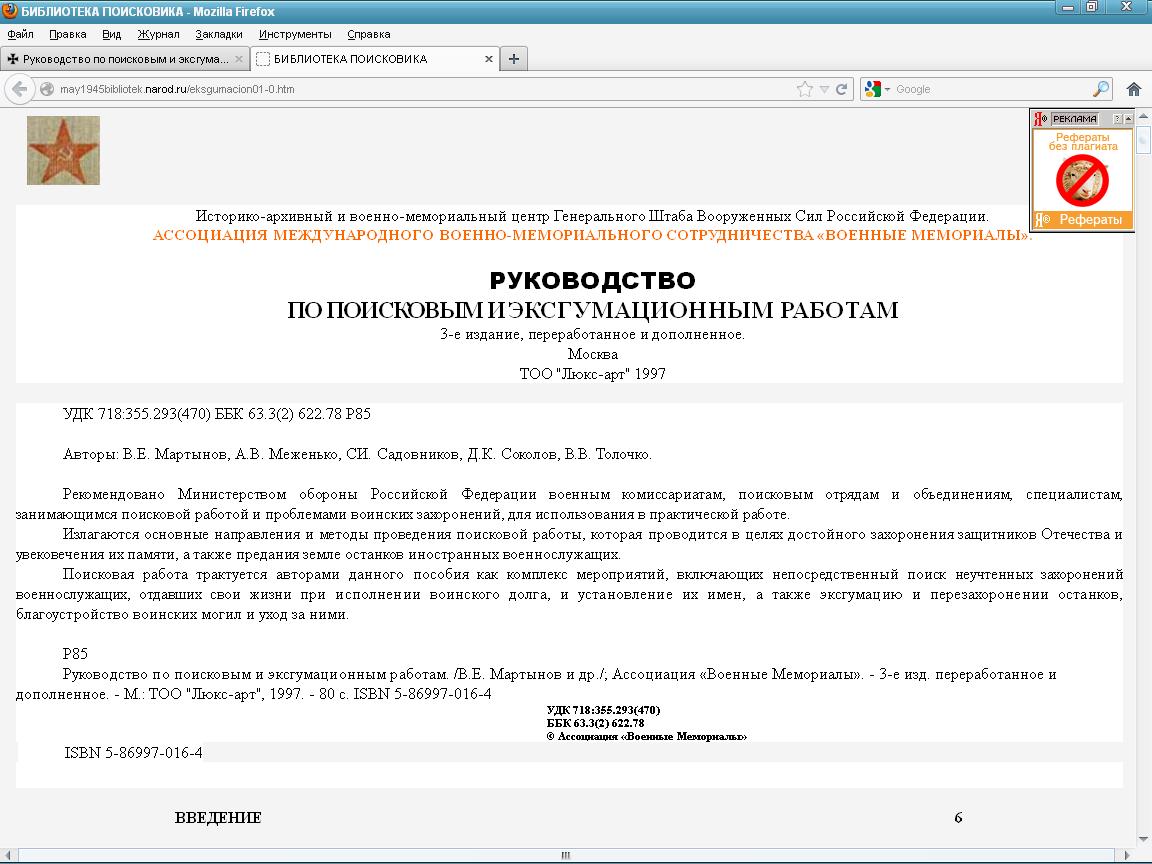The image size is (1152, 864).
Task: Go to the Firefox home page icon
Action: 1134,89
